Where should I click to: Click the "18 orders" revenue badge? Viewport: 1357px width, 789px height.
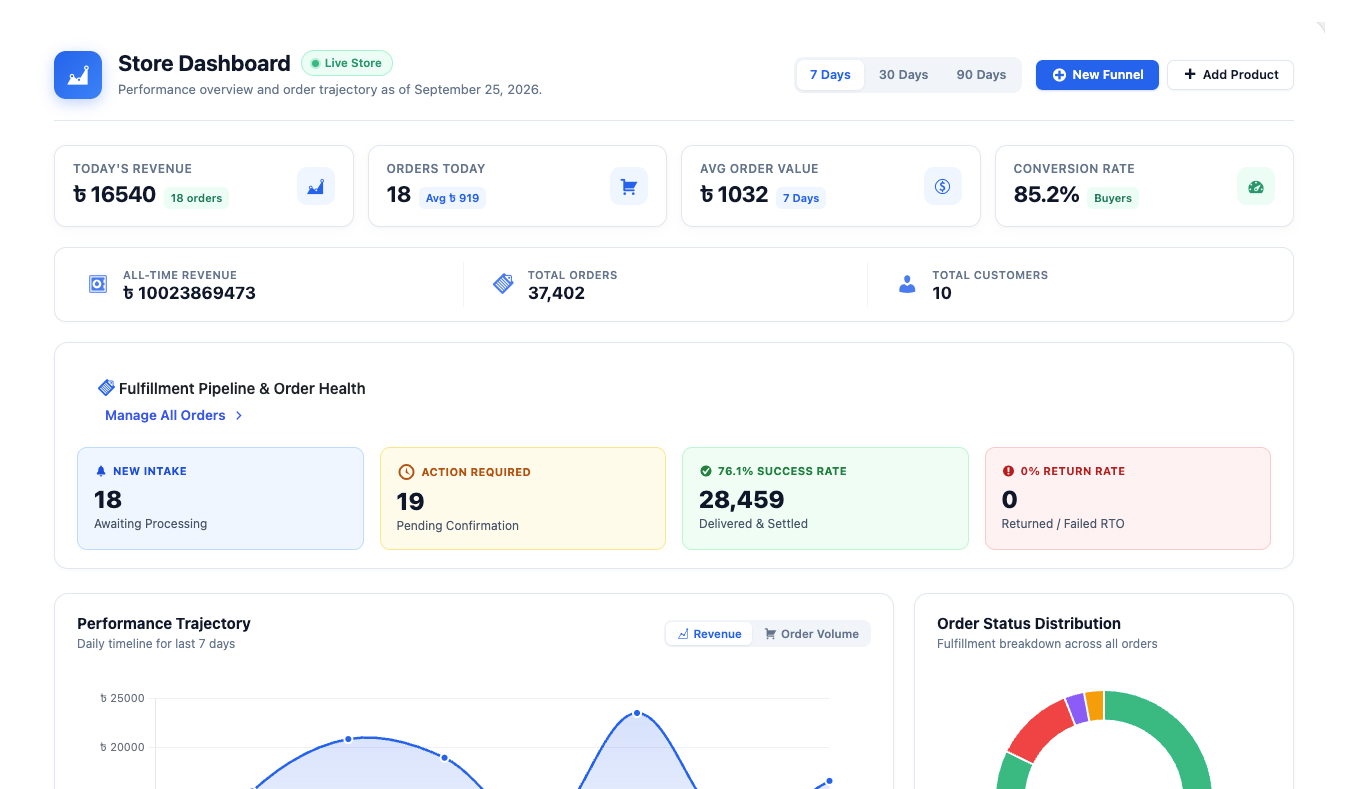click(196, 198)
